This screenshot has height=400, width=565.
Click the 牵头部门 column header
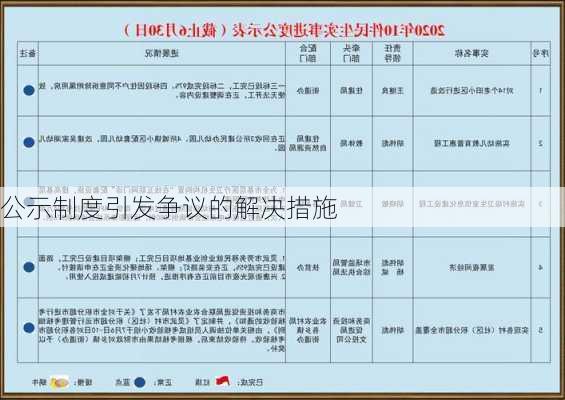pyautogui.click(x=351, y=53)
